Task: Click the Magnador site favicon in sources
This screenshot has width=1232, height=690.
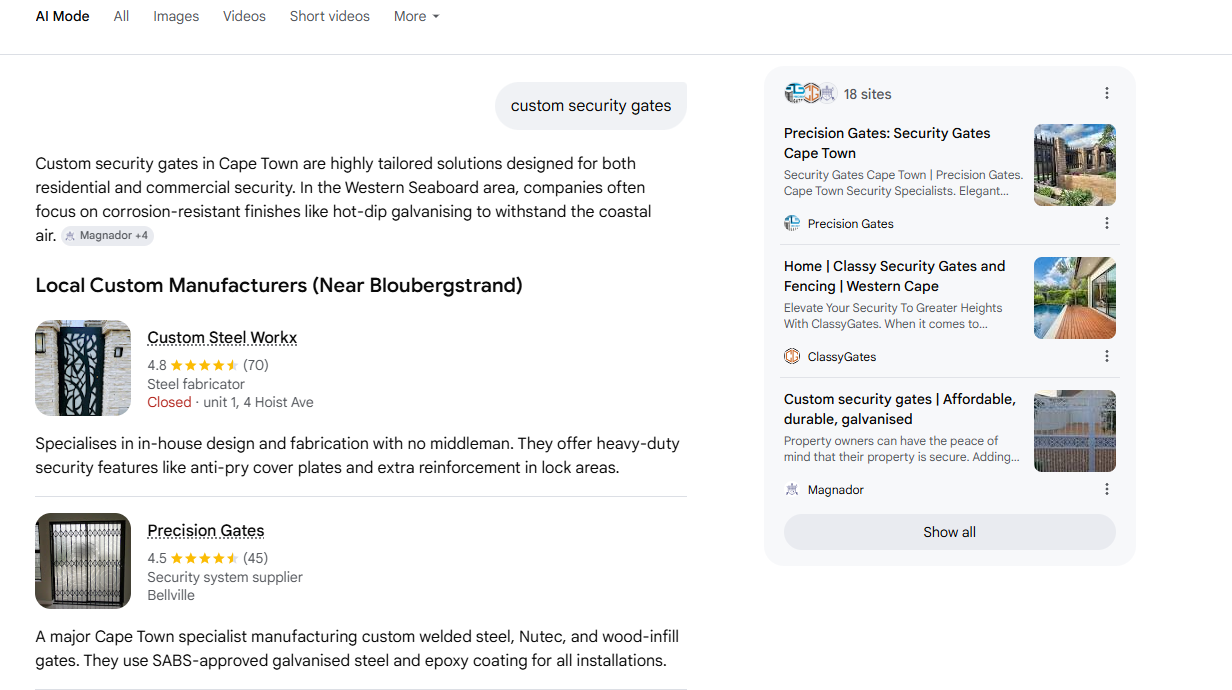Action: click(792, 489)
